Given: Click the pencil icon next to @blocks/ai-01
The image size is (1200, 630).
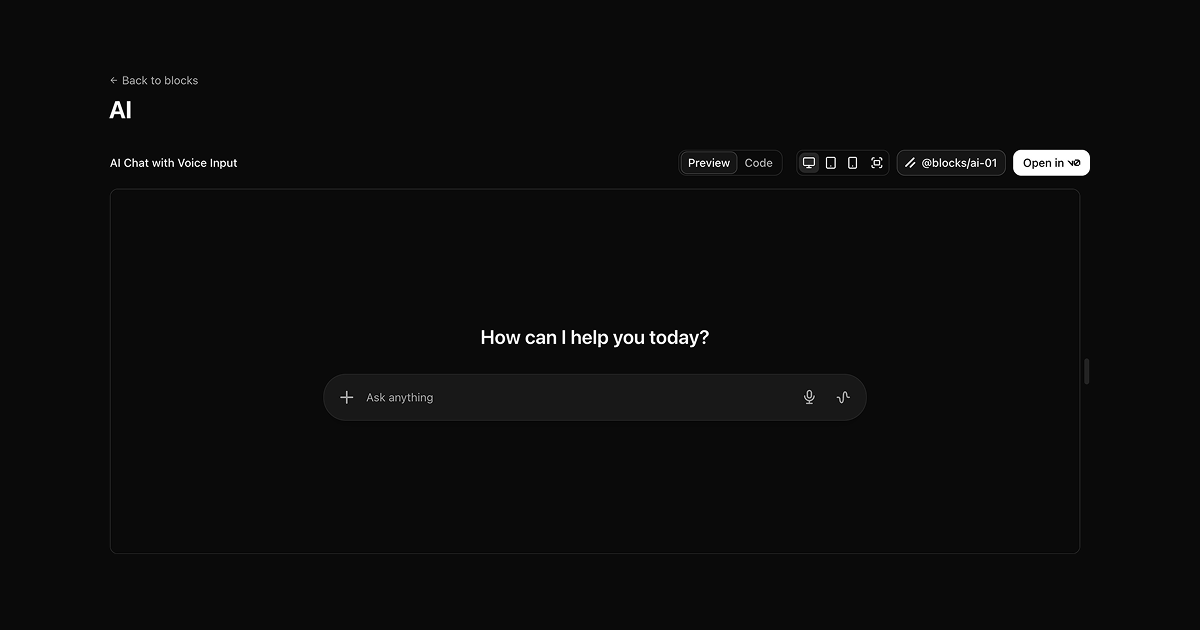Looking at the screenshot, I should [x=909, y=162].
